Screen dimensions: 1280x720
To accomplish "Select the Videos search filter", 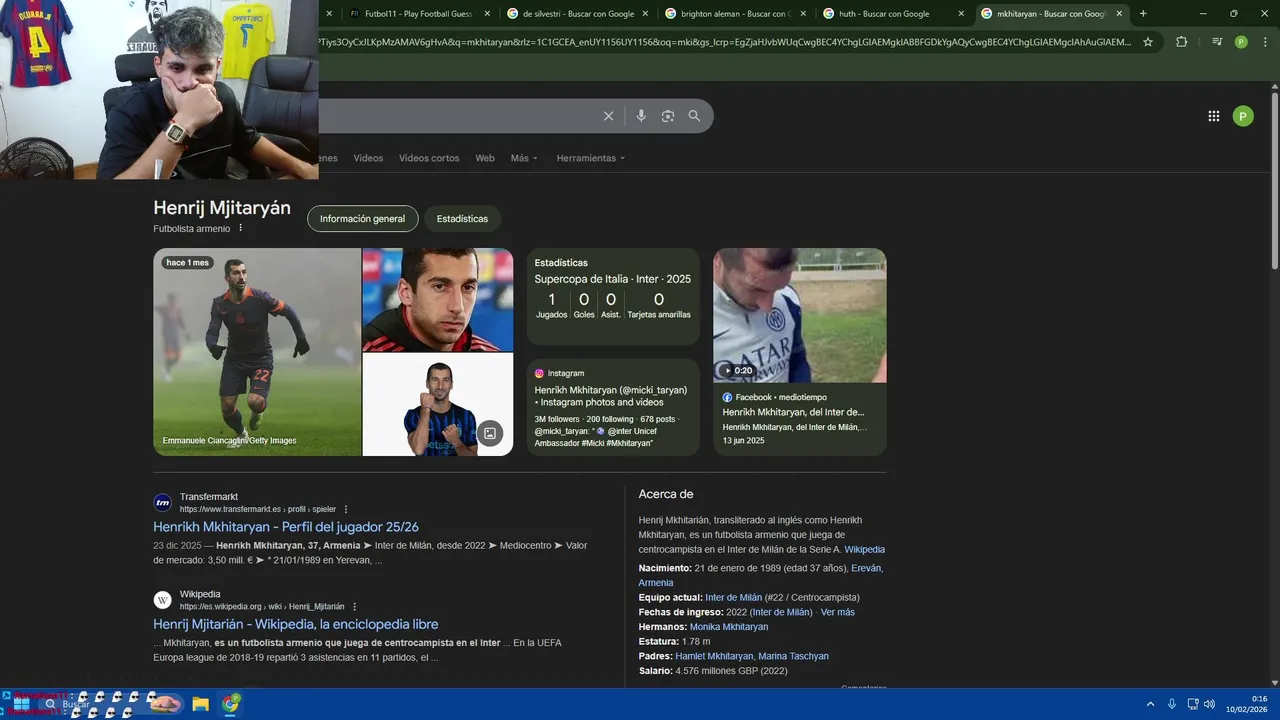I will [x=368, y=158].
